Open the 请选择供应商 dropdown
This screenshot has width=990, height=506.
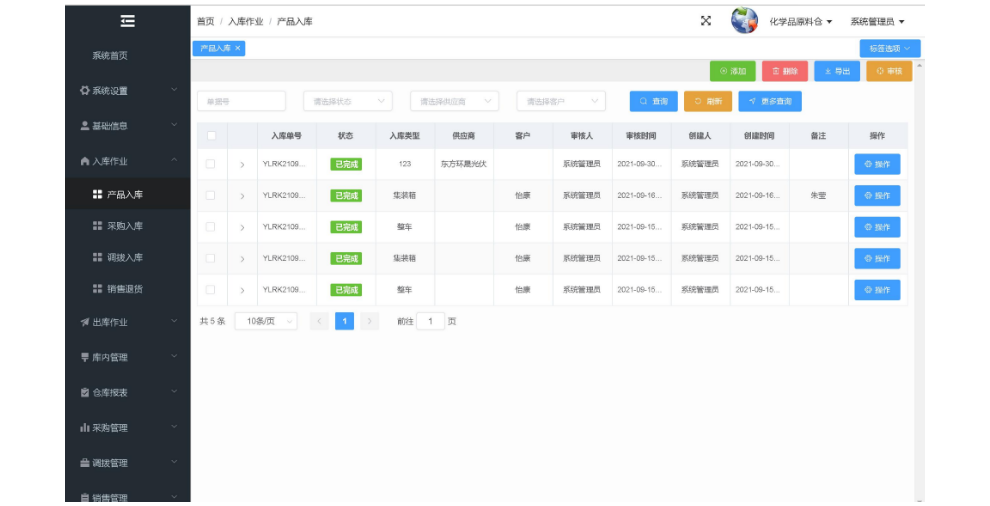click(455, 101)
